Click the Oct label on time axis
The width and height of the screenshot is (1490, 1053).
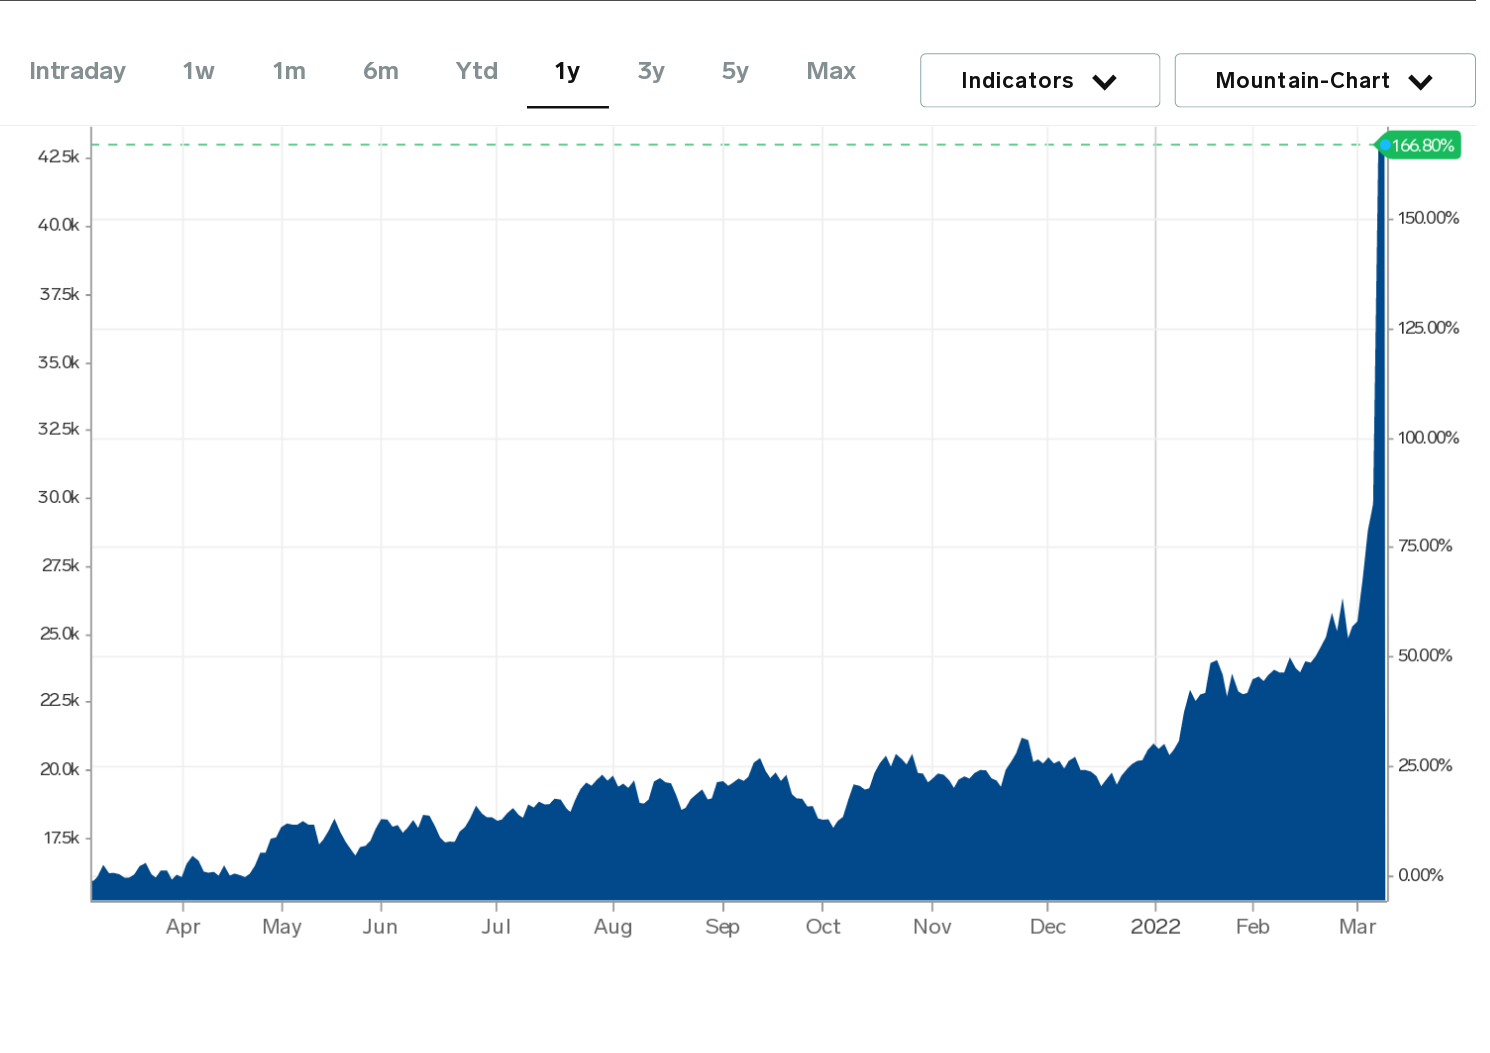tap(823, 927)
